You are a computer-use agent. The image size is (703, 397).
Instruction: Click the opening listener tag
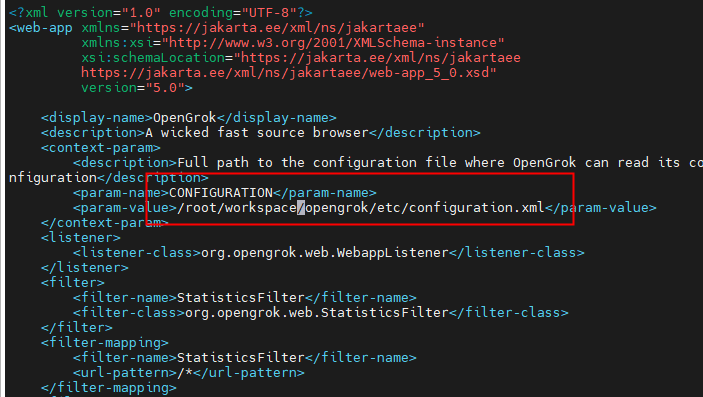coord(81,237)
